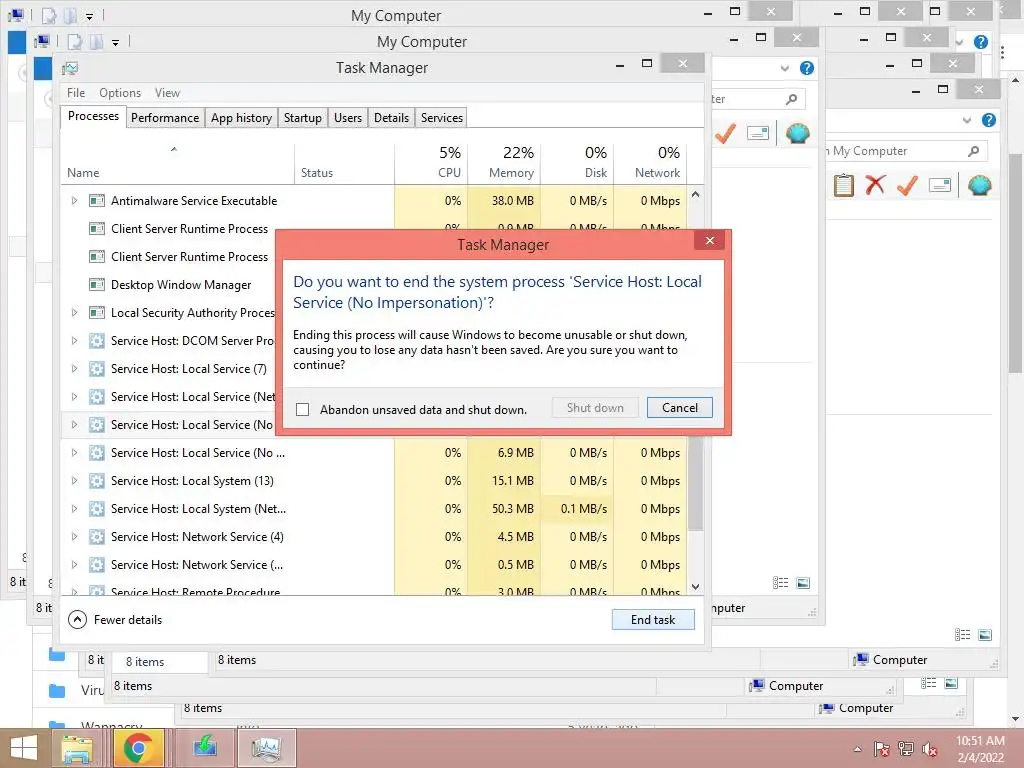Expand Service Host: DCOM Server process row
Screen dimensions: 1024x768
[74, 341]
